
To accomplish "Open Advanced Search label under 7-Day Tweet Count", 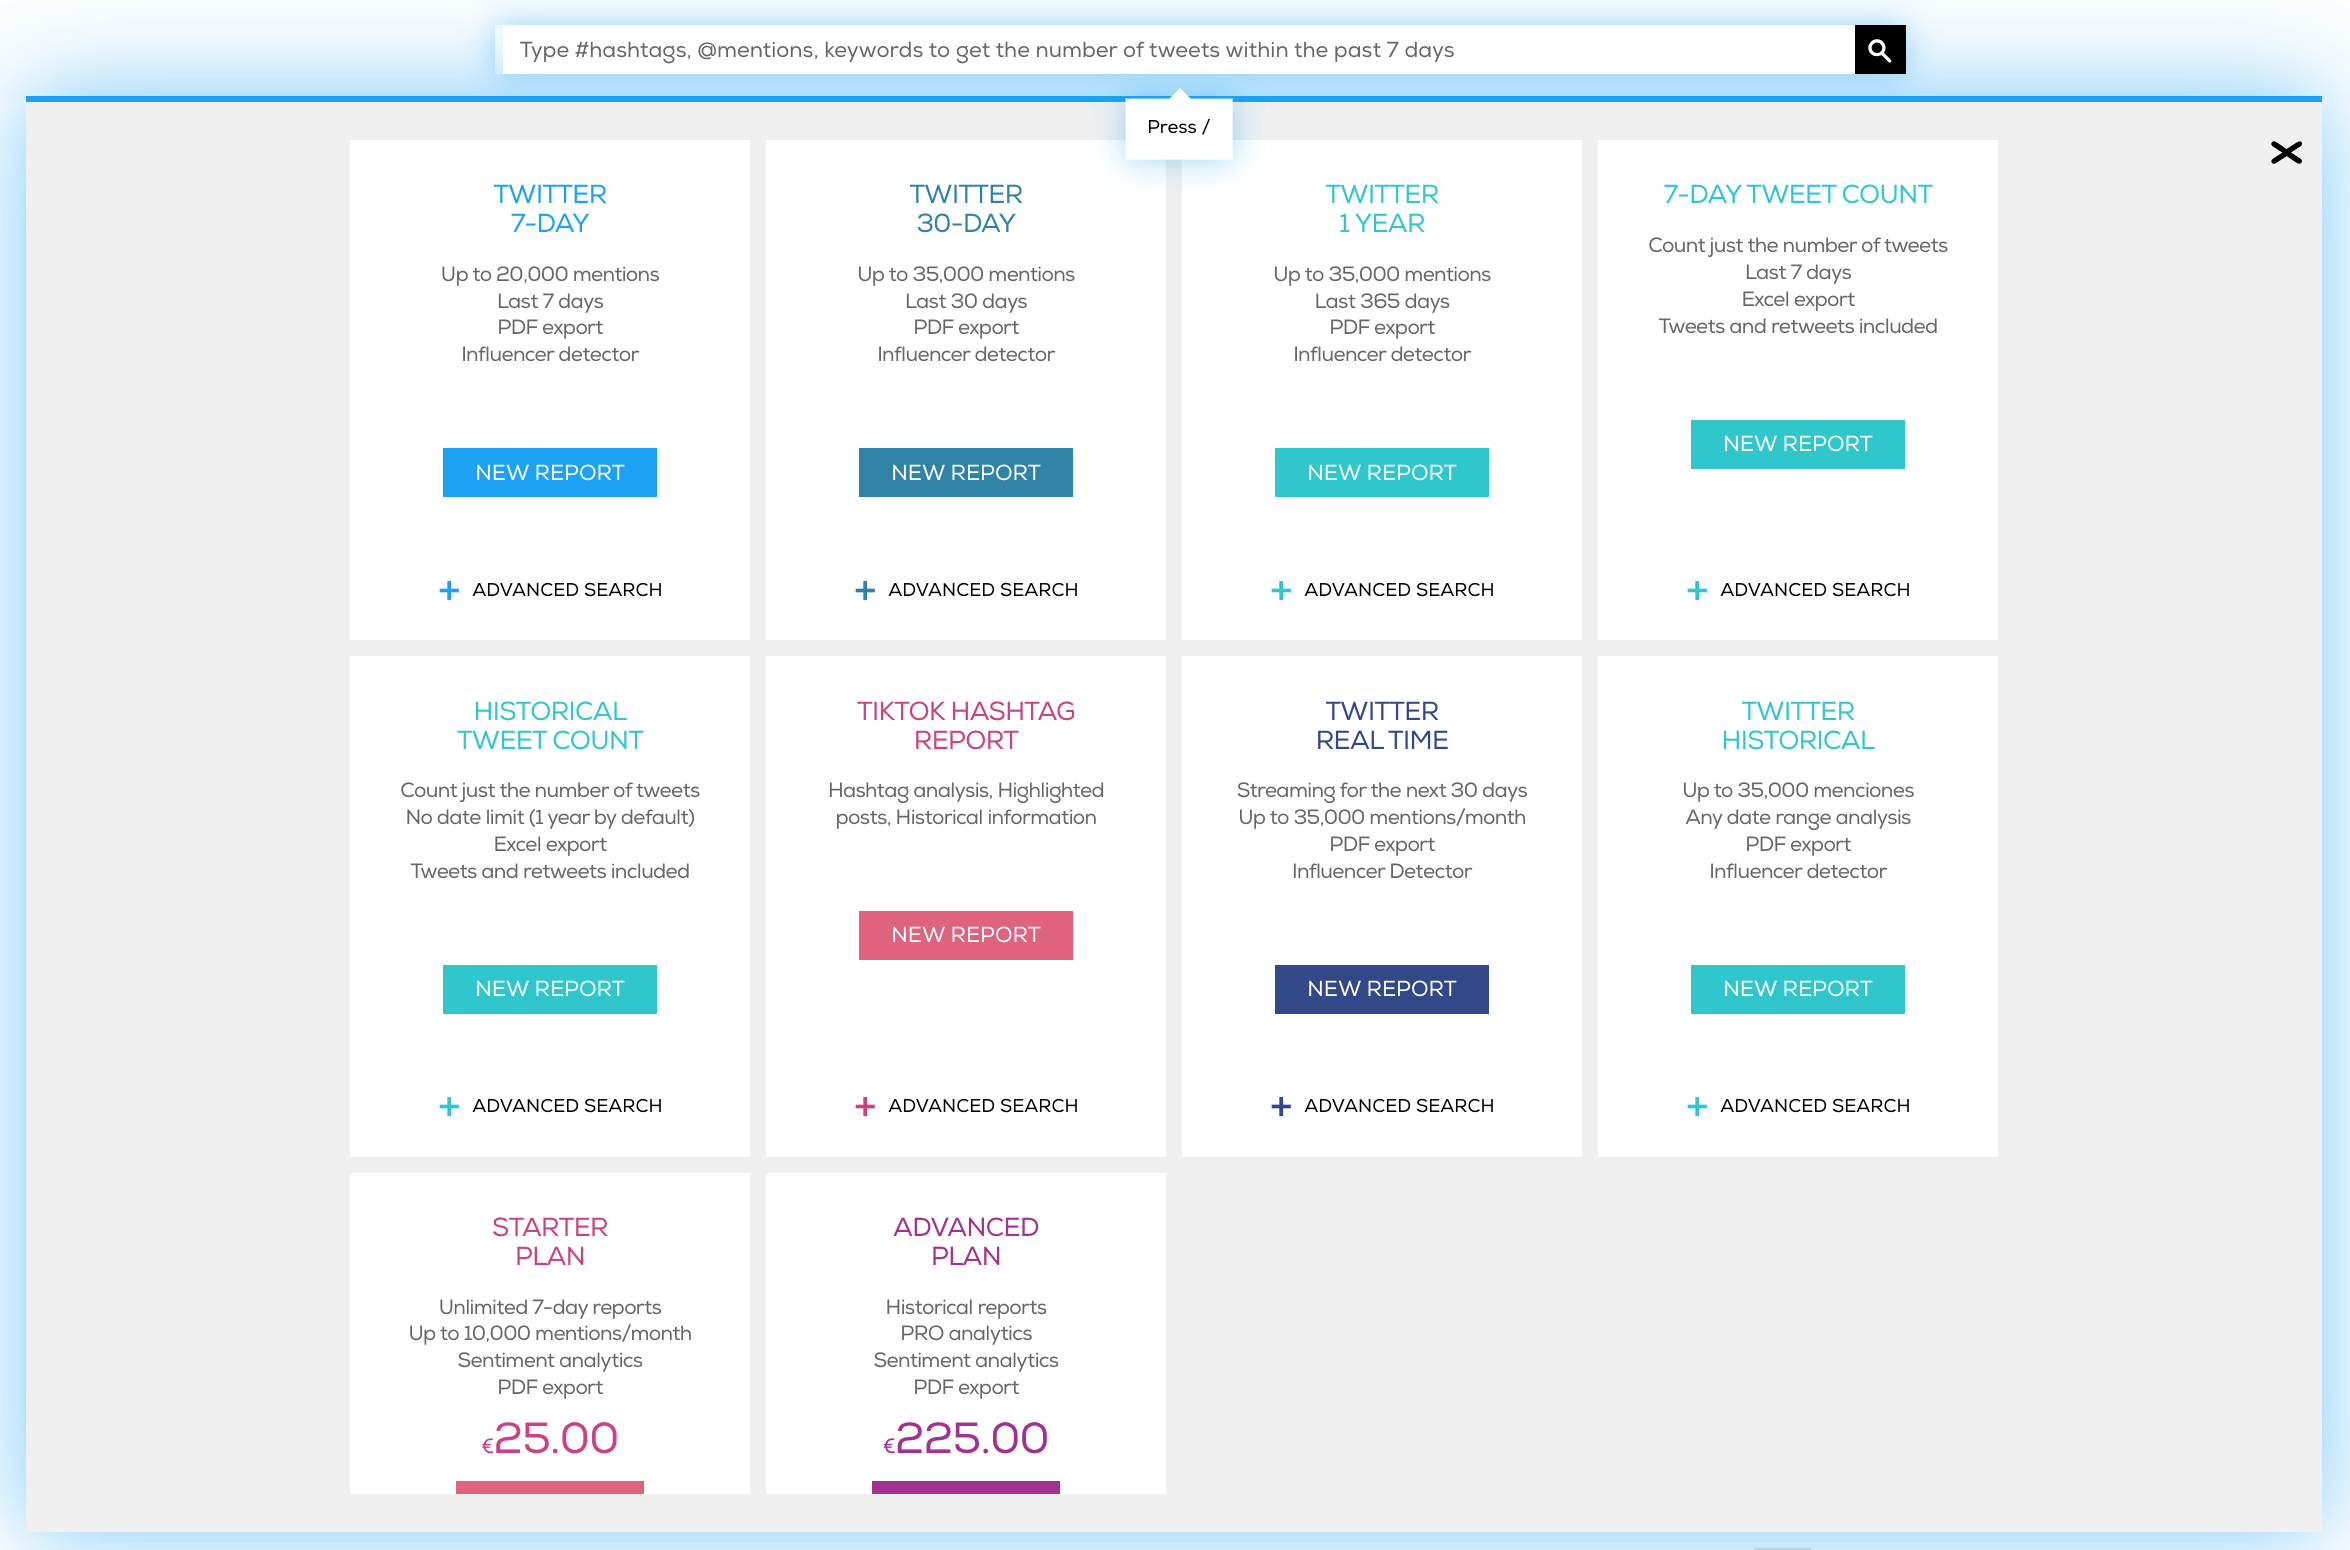I will (x=1815, y=590).
